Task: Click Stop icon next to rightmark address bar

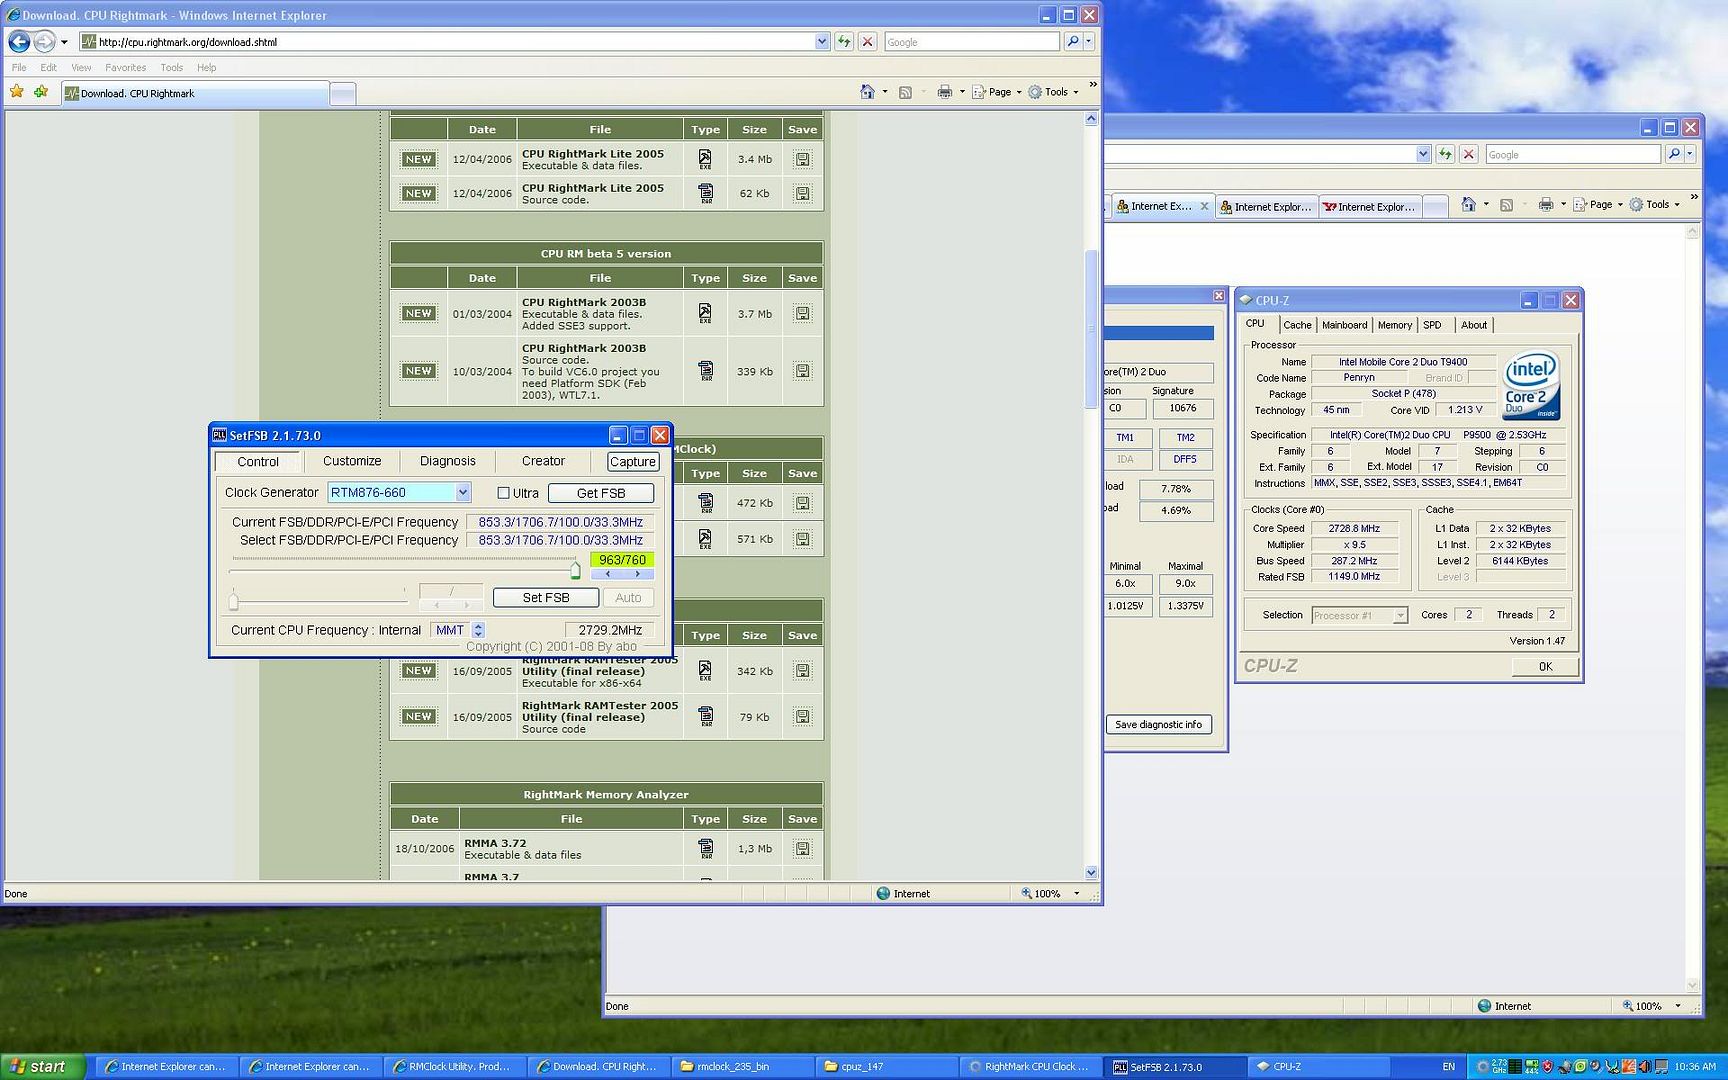Action: point(868,42)
